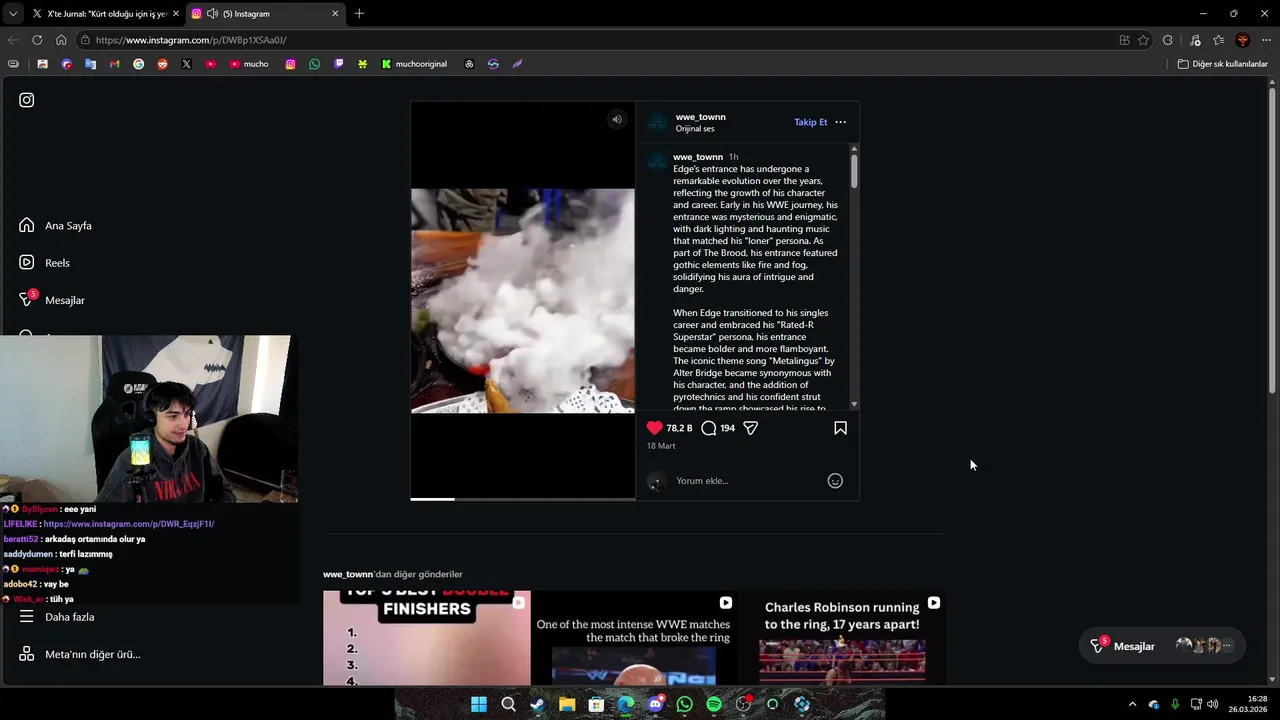Open the Reddit bookmark
The width and height of the screenshot is (1280, 720).
point(162,64)
